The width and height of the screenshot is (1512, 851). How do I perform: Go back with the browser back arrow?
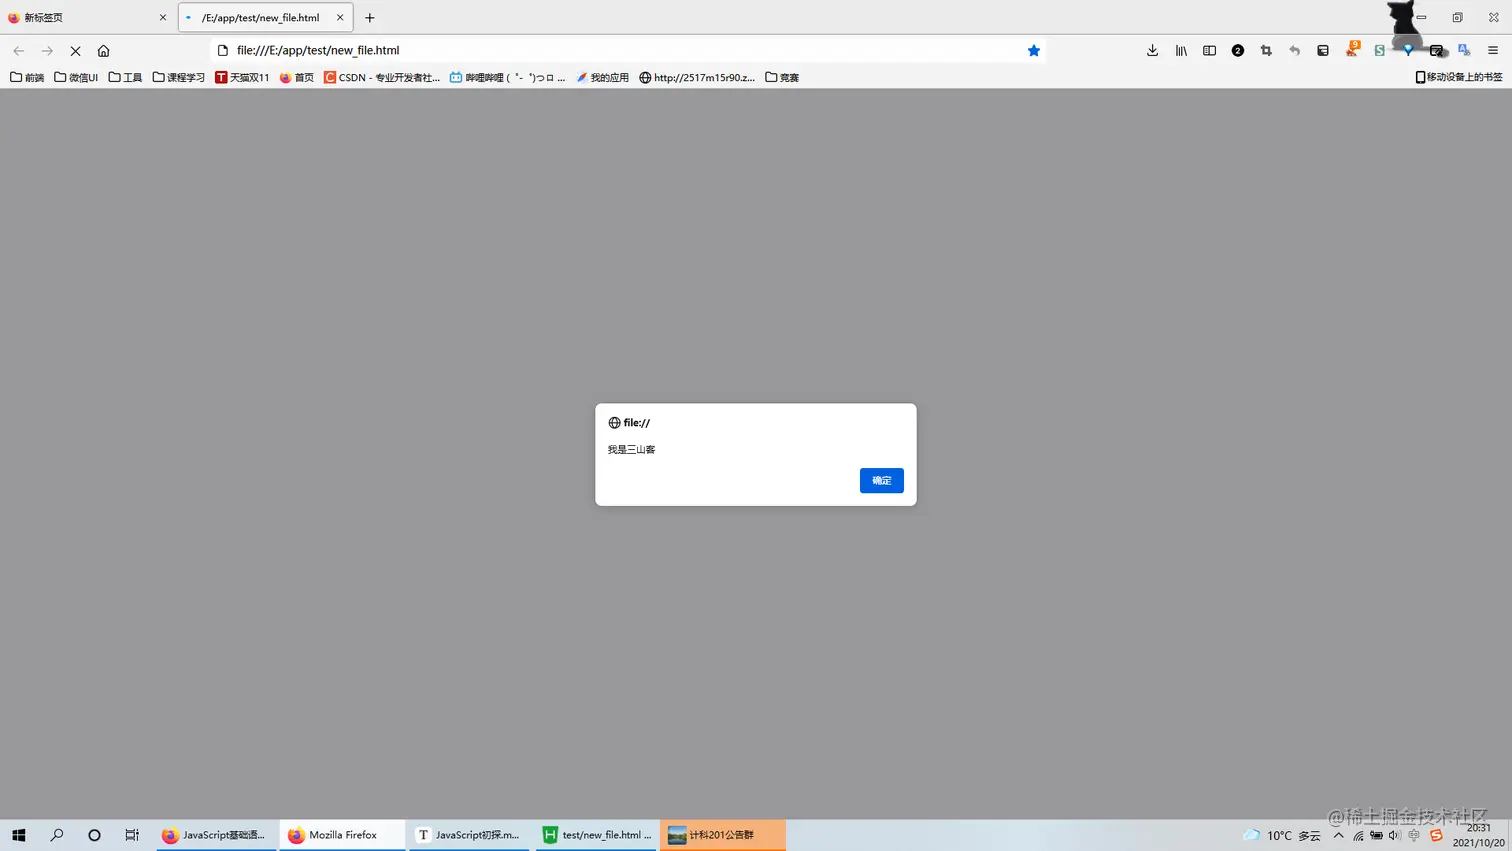tap(18, 50)
